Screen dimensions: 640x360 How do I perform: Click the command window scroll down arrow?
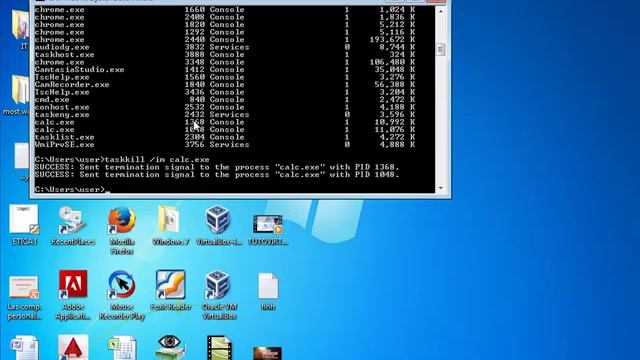coord(440,188)
